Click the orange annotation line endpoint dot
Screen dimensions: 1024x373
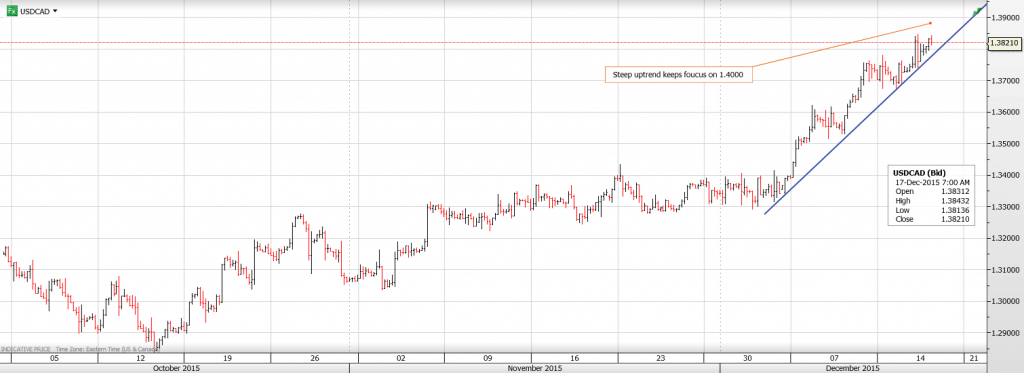click(x=931, y=23)
